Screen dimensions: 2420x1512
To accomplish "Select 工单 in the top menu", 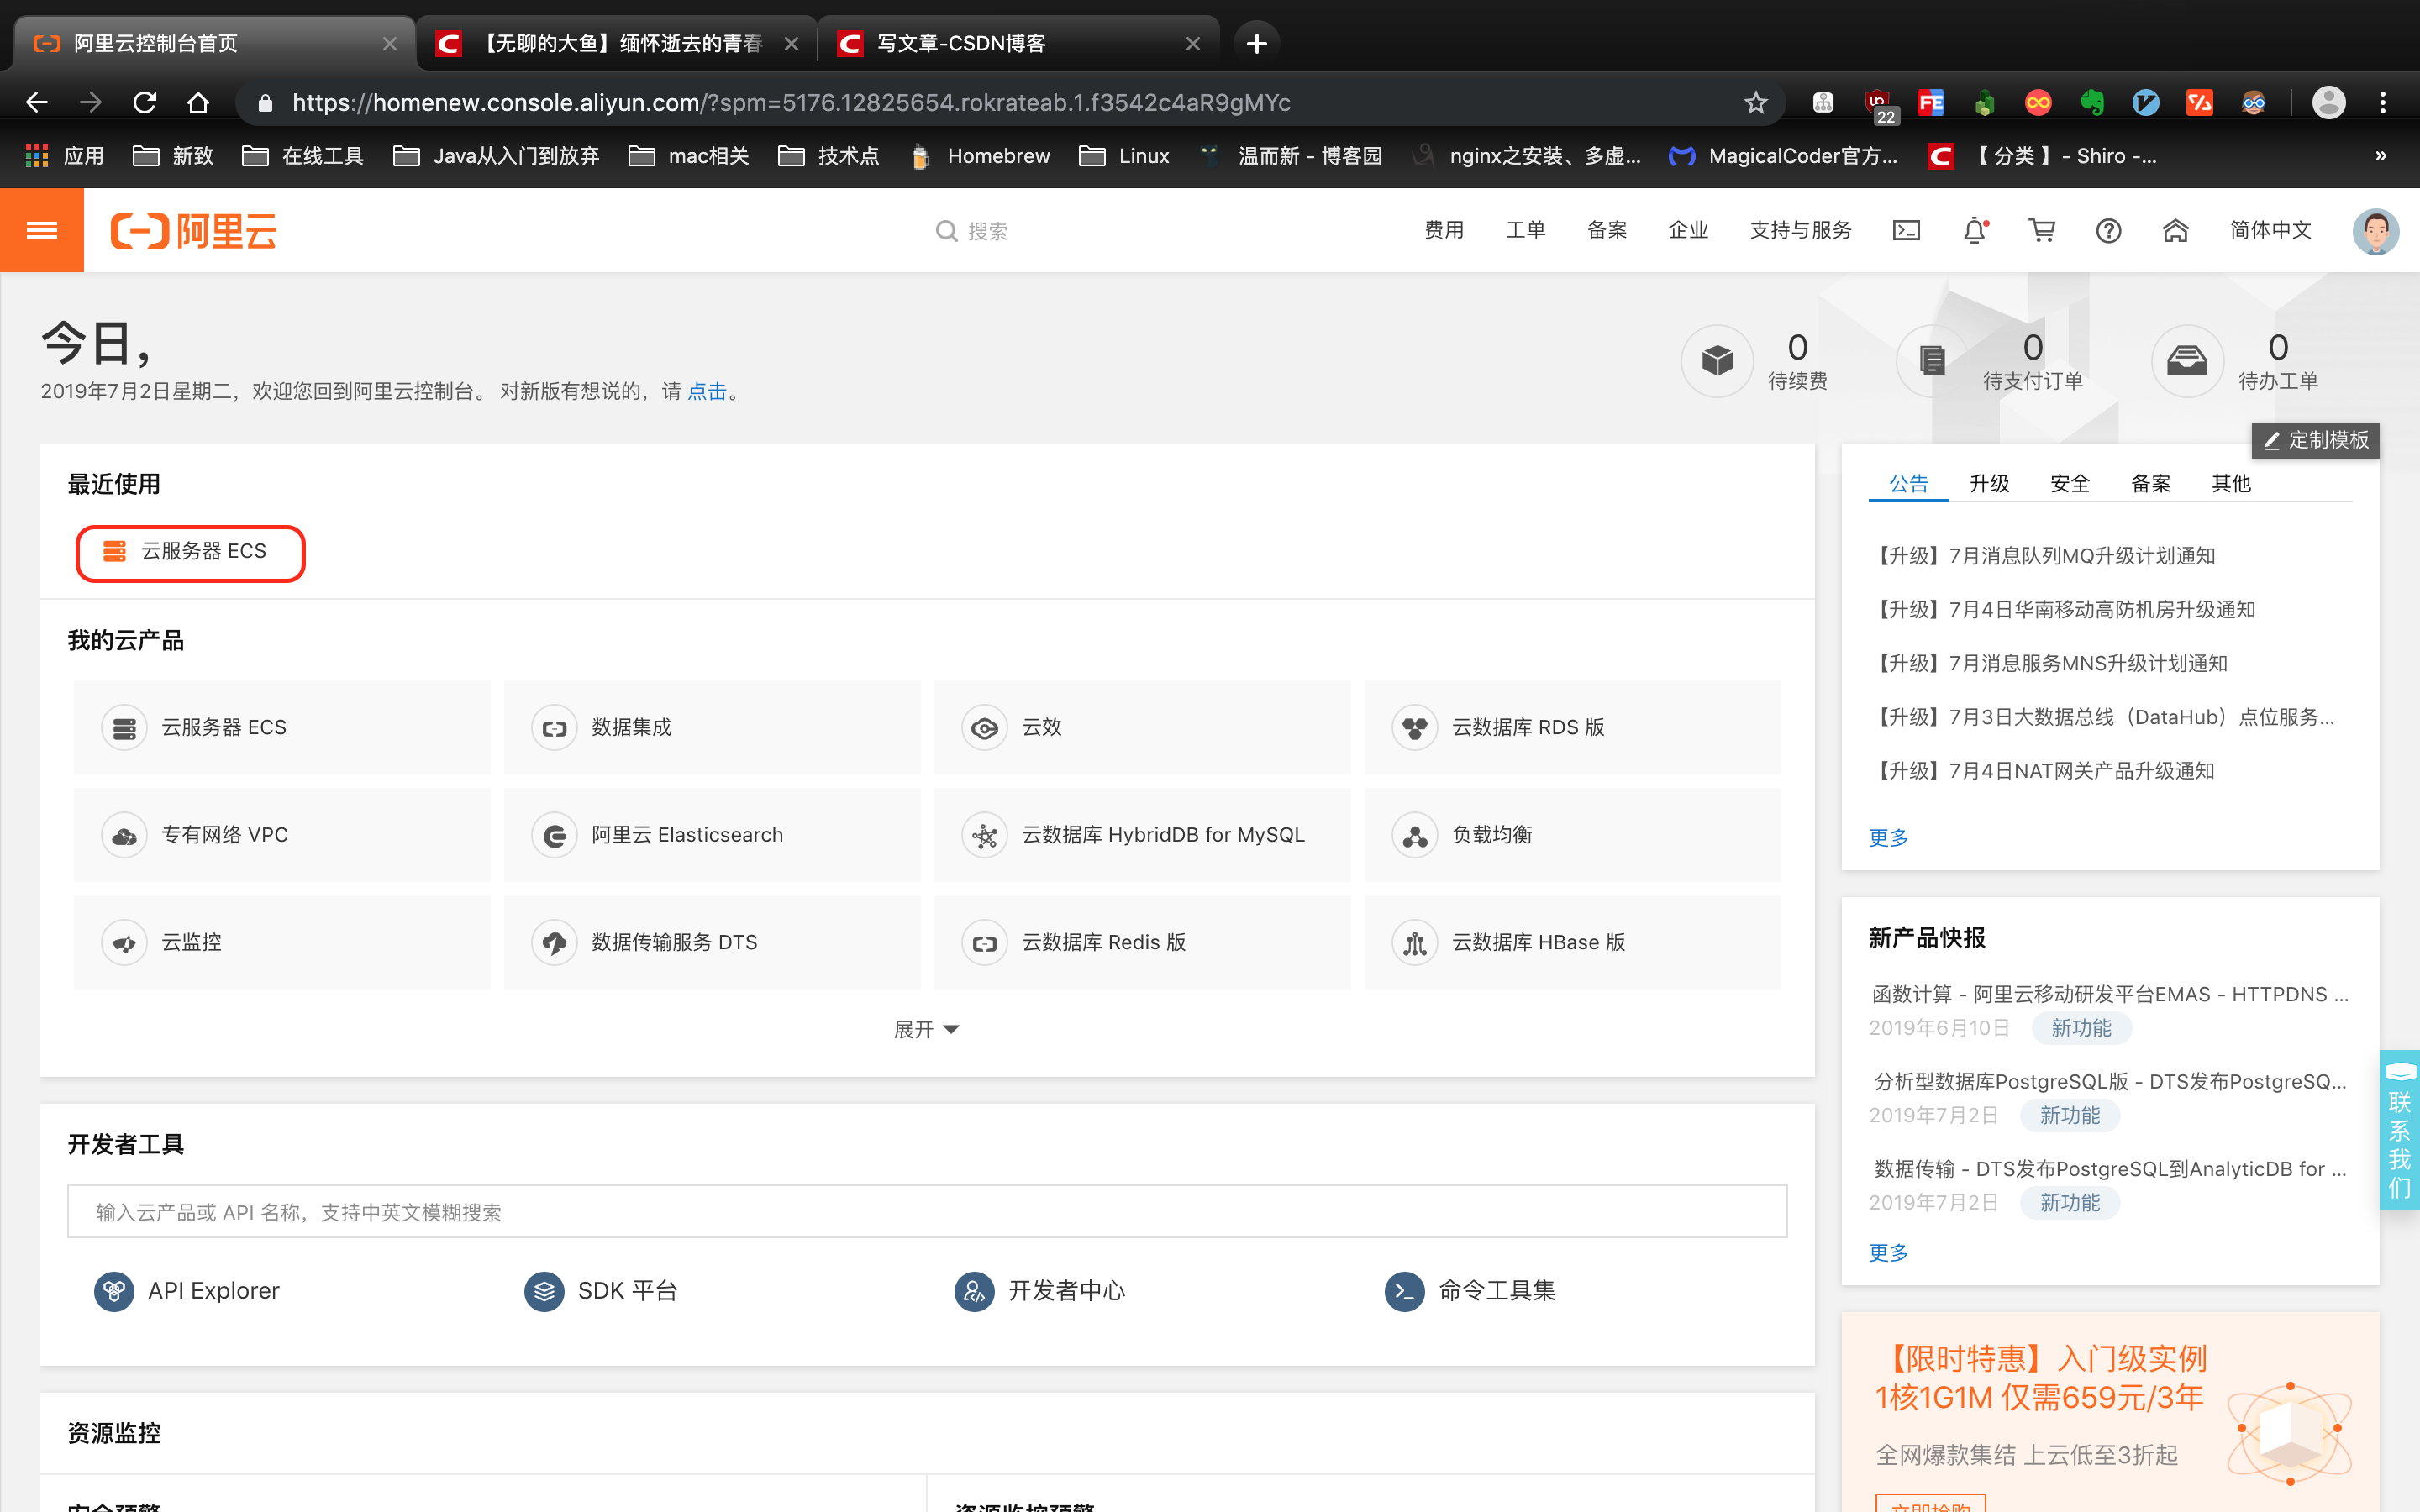I will coord(1525,230).
